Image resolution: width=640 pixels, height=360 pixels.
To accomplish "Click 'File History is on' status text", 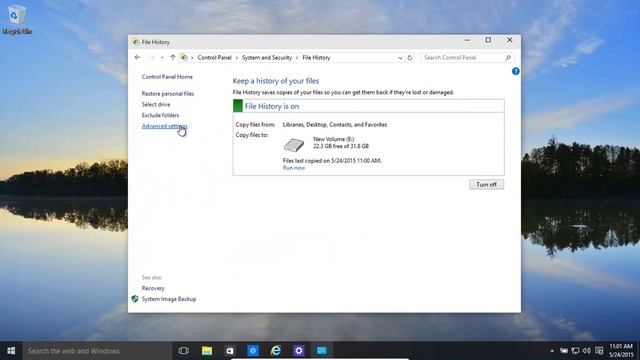I will (272, 106).
